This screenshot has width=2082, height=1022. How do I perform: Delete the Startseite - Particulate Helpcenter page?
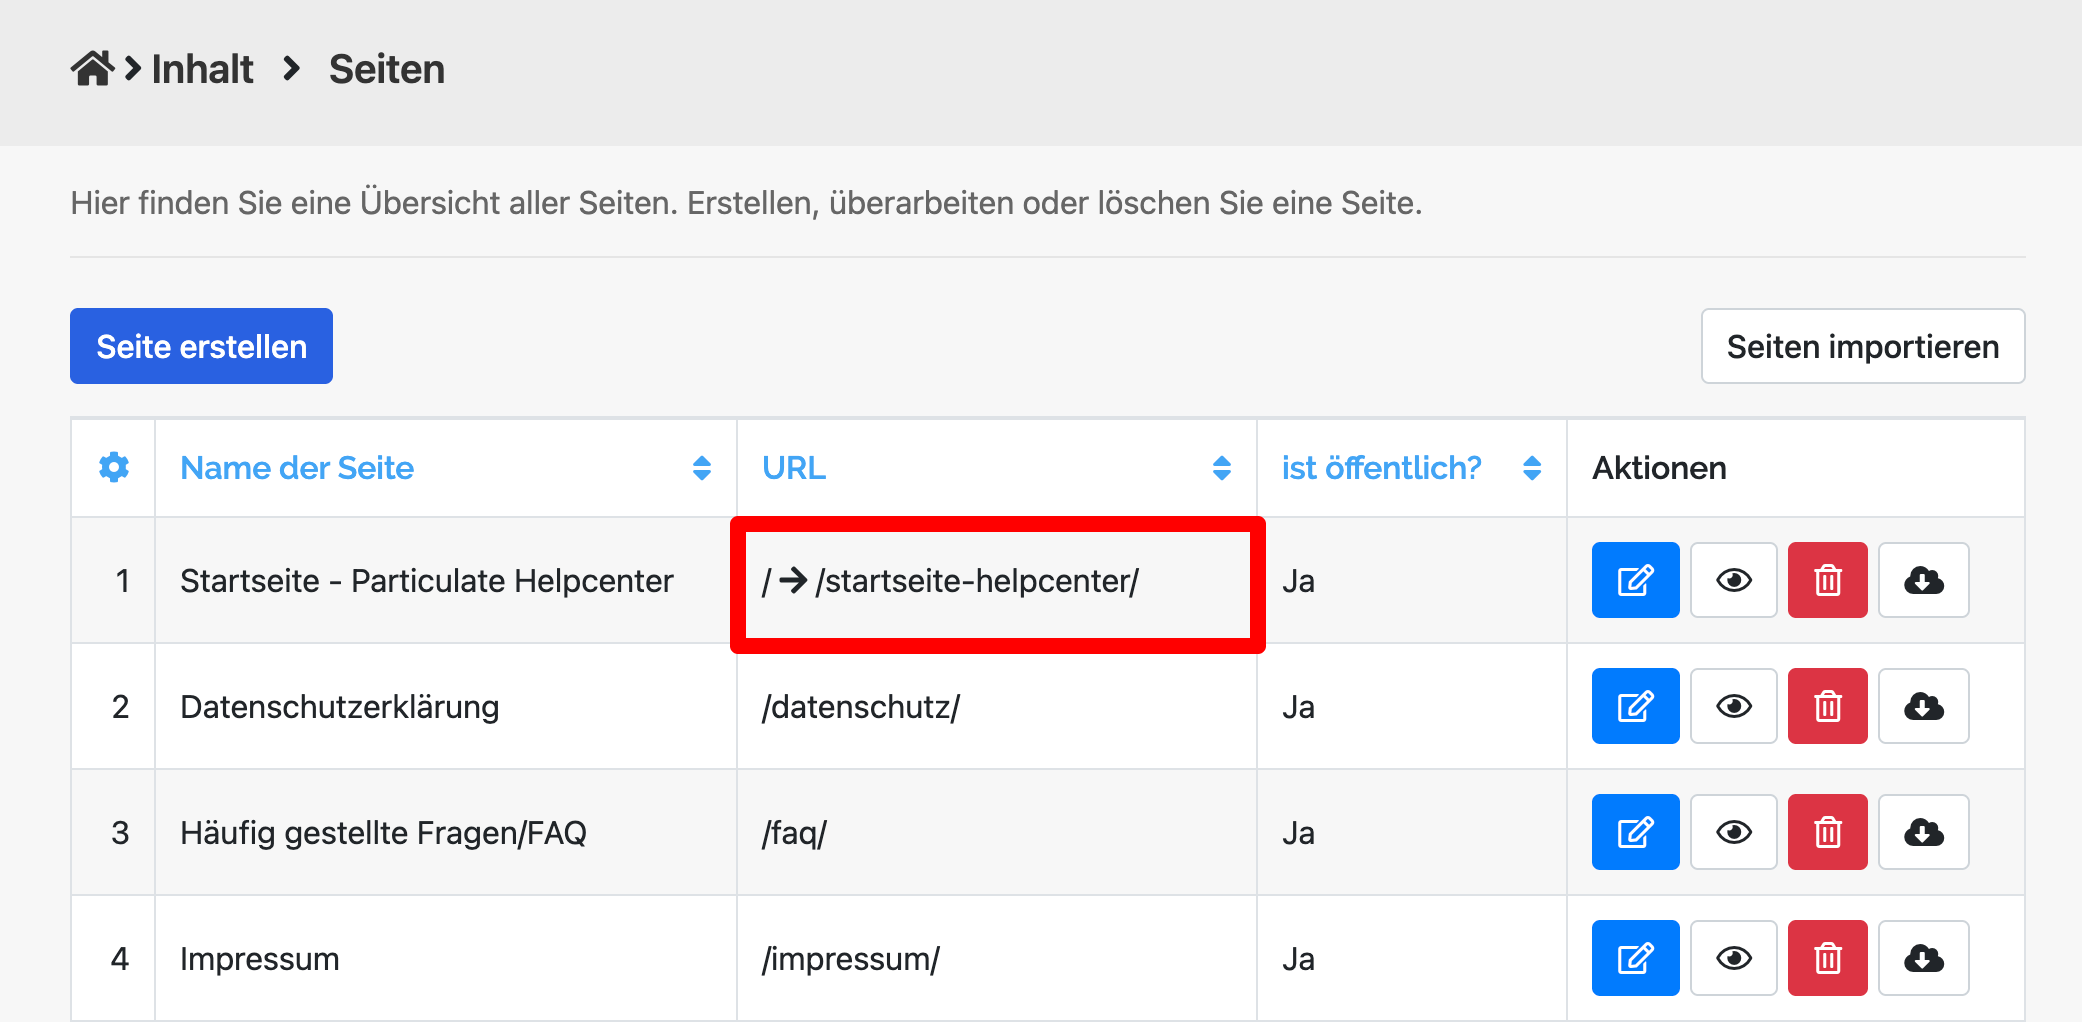pyautogui.click(x=1827, y=580)
